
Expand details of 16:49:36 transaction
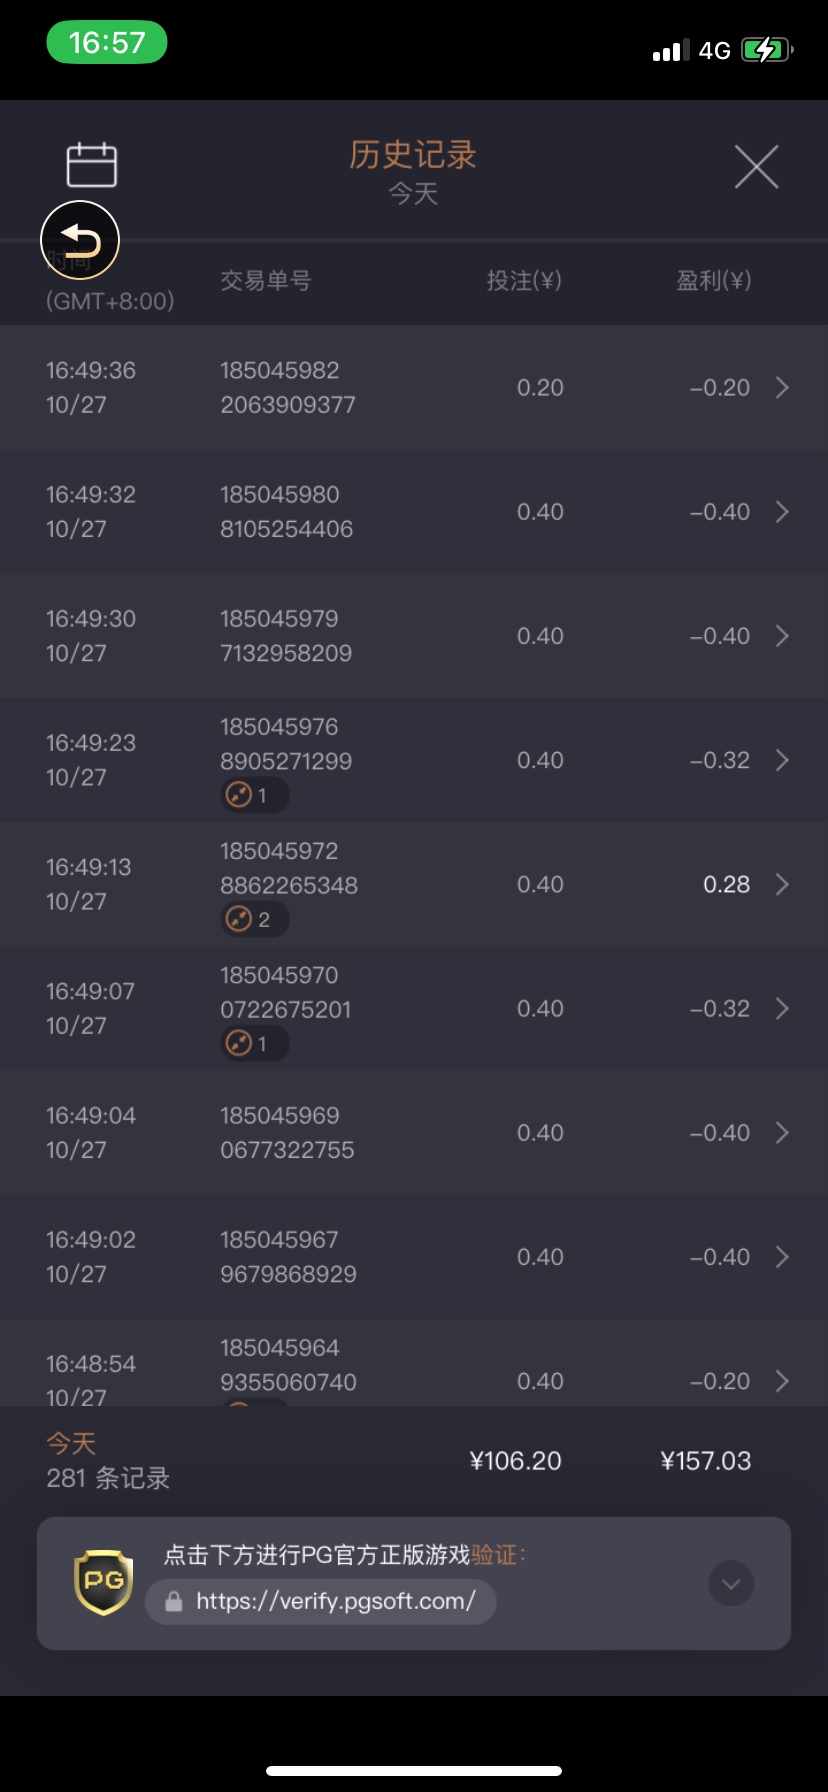(782, 388)
